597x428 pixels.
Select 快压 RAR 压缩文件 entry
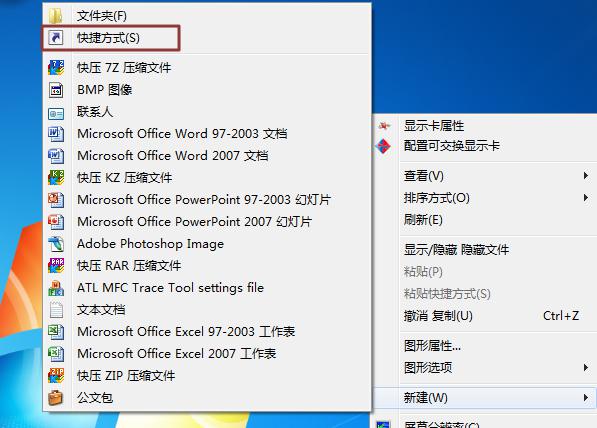point(207,265)
